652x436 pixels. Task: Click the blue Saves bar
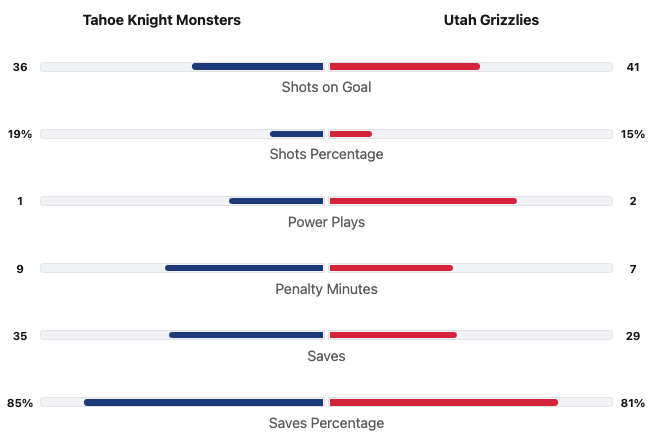(246, 335)
